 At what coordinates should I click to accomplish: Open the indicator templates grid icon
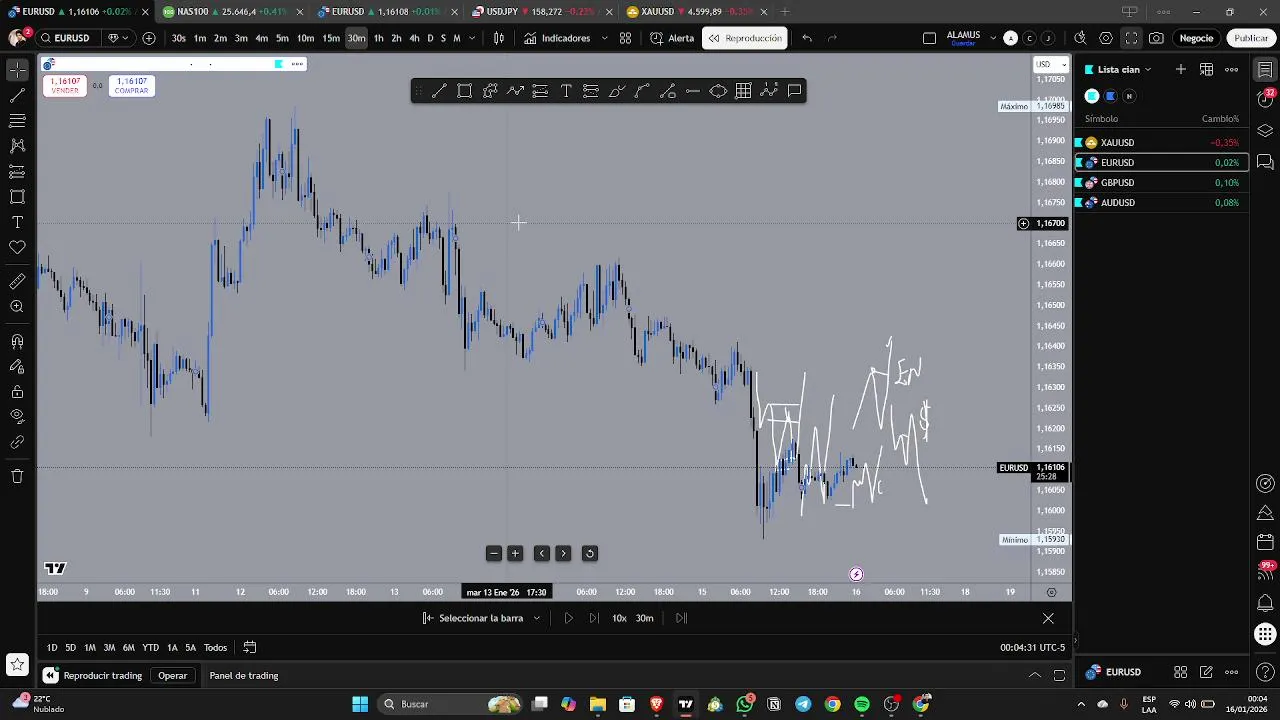point(625,38)
